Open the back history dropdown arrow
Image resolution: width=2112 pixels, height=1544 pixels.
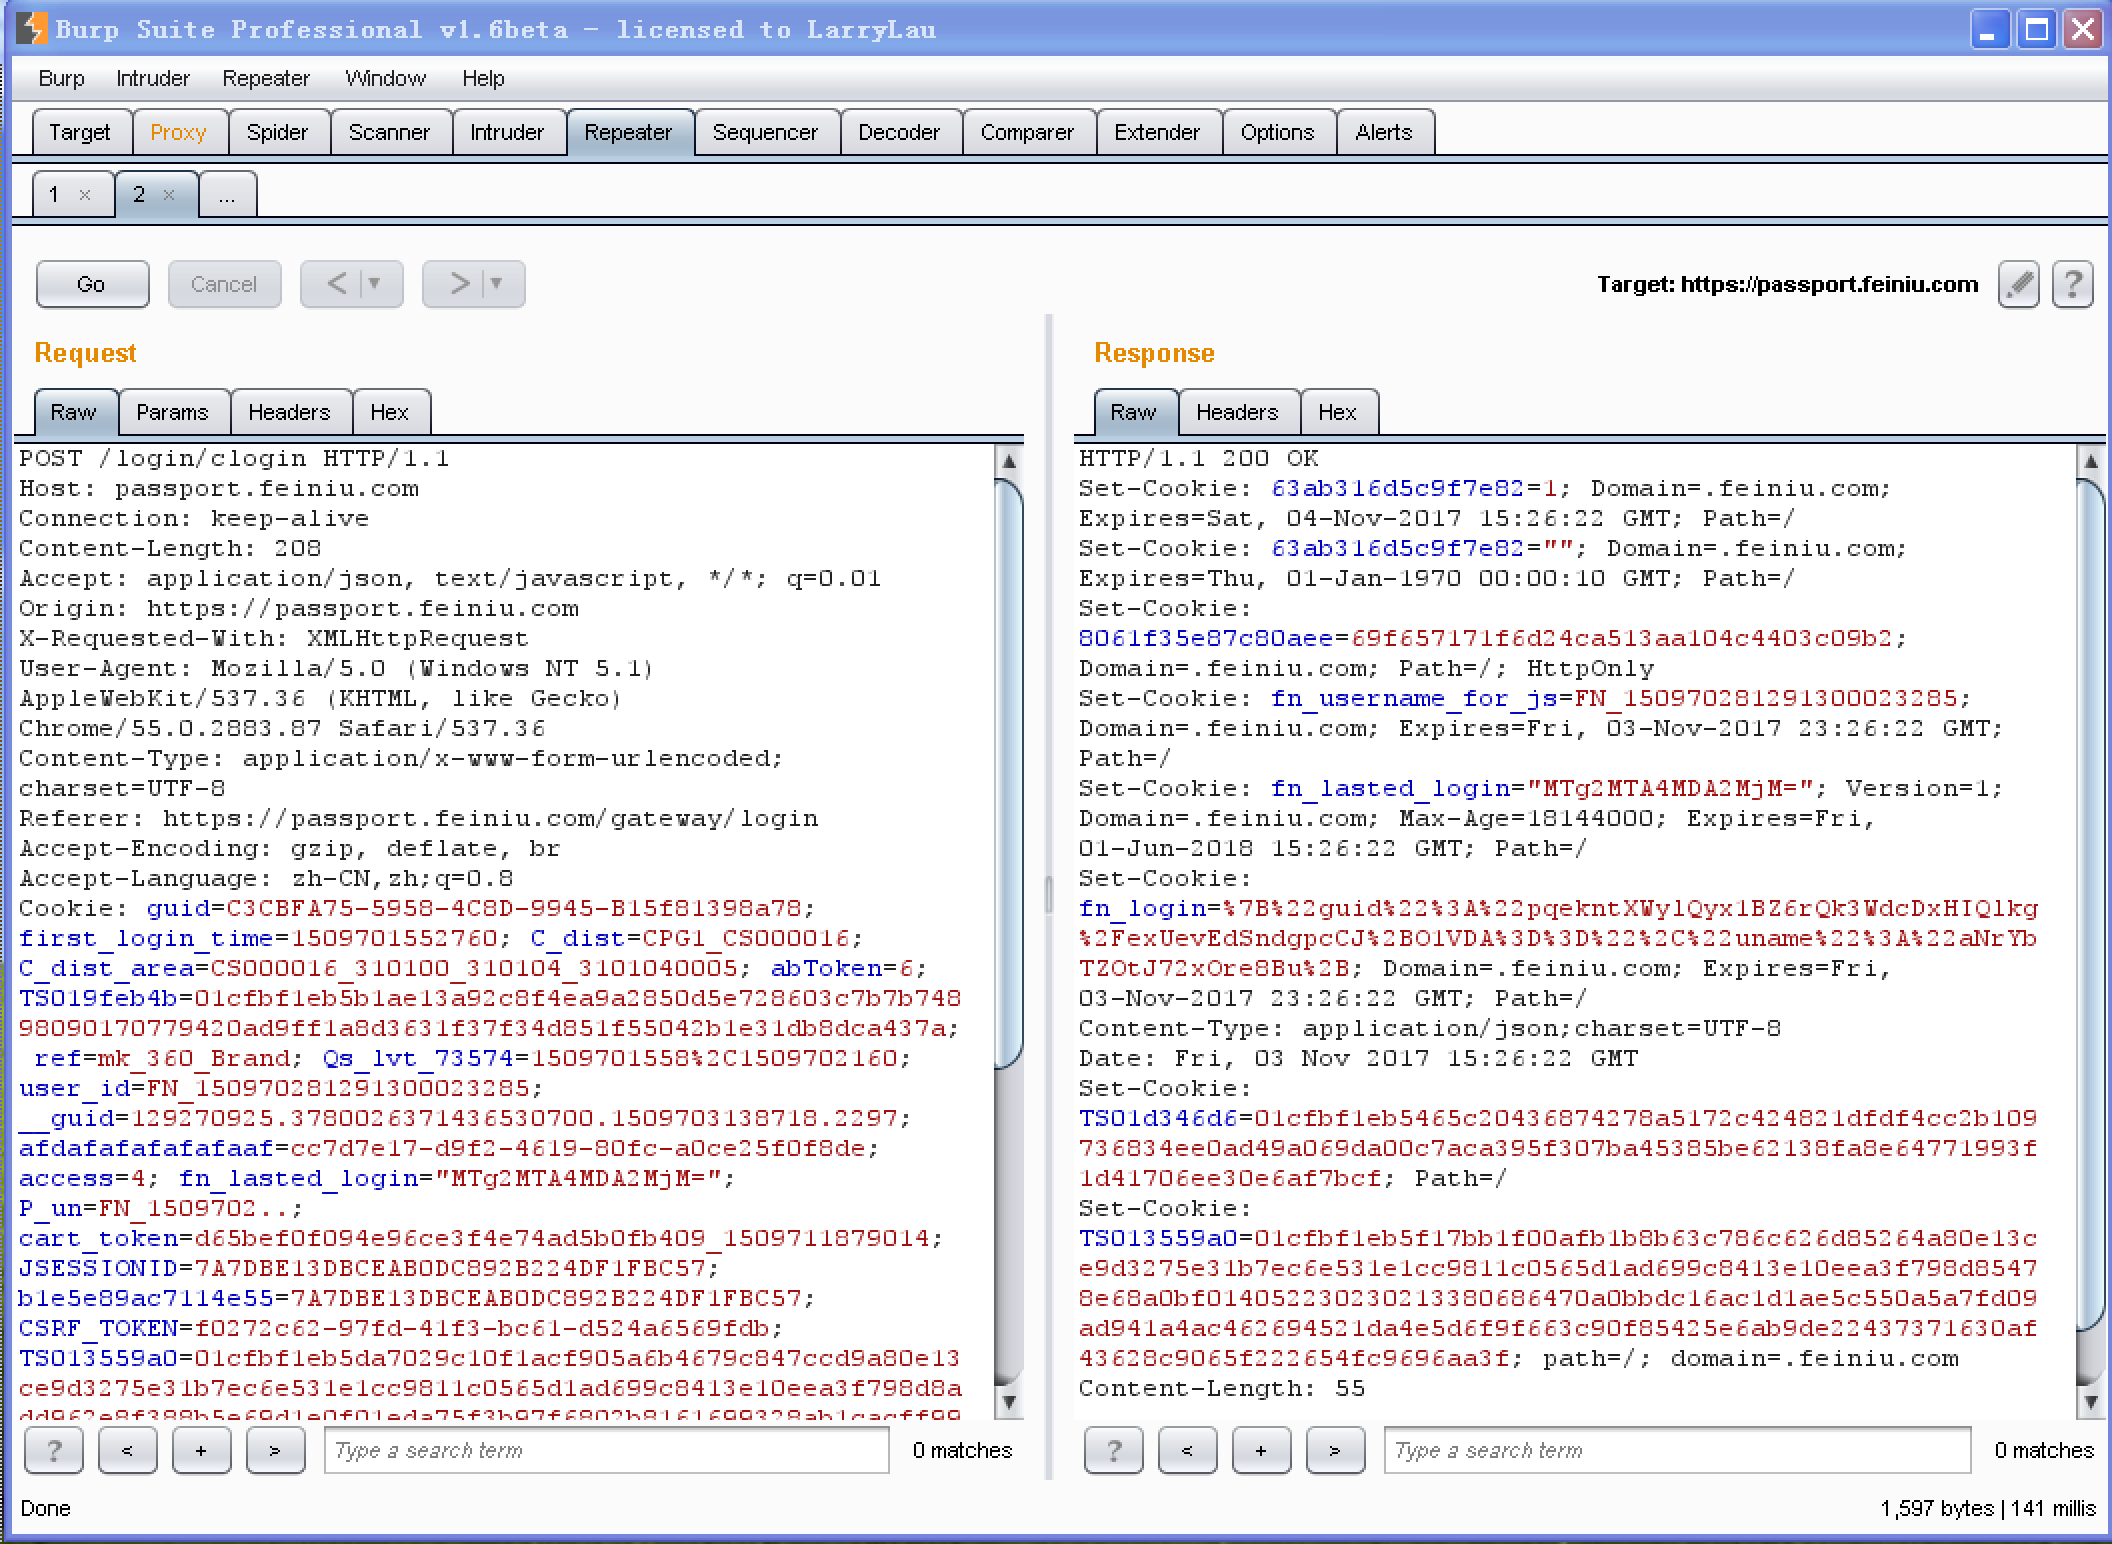point(377,284)
